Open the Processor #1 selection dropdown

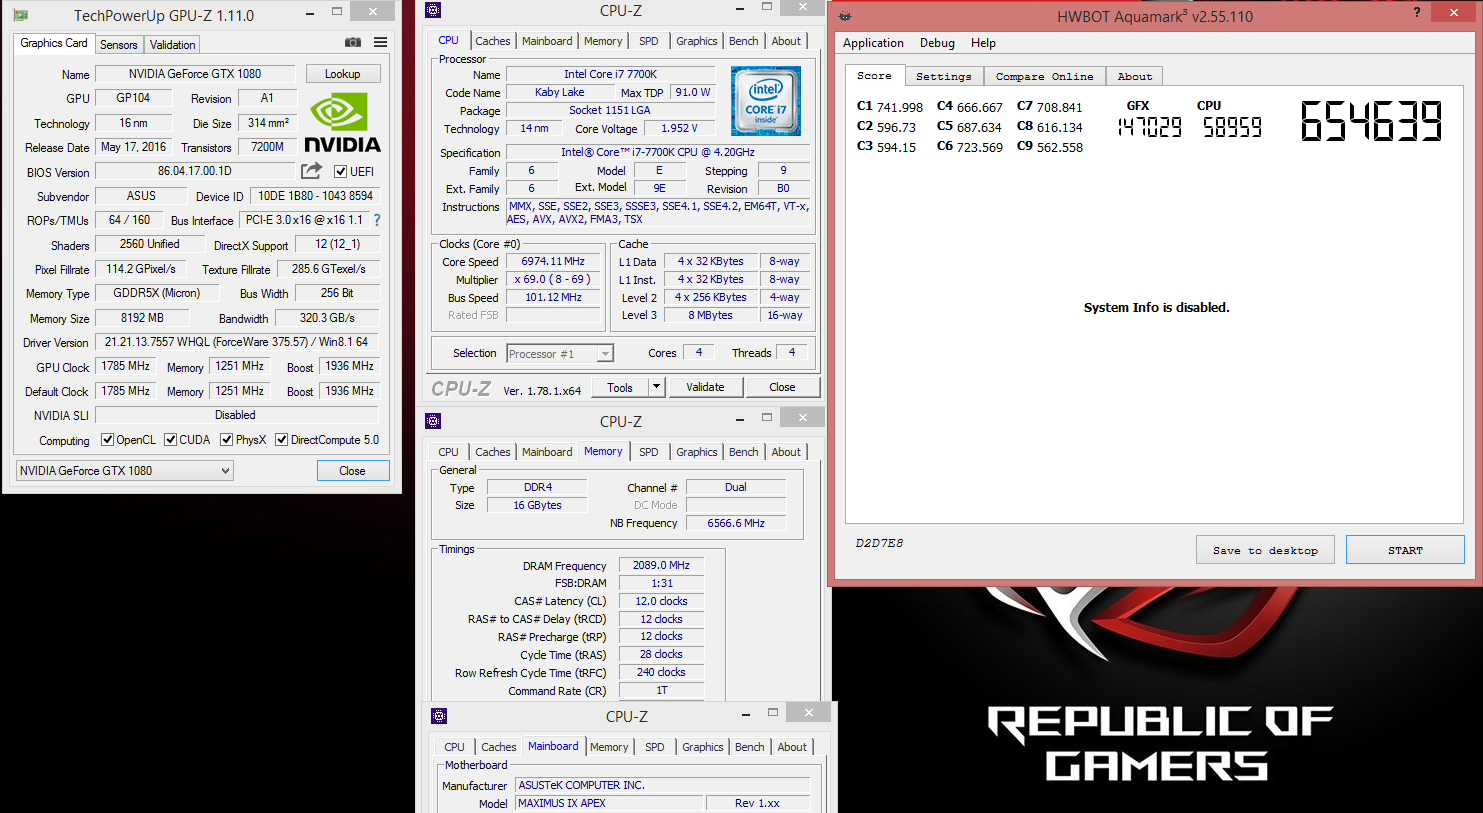click(559, 354)
